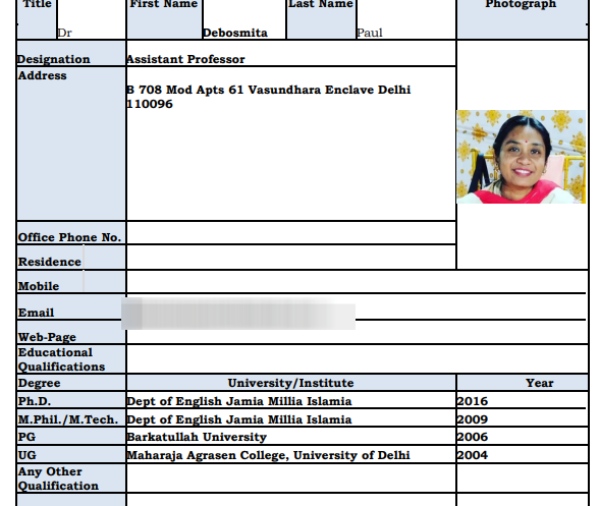The height and width of the screenshot is (506, 600).
Task: Click the year '2006'
Action: (473, 437)
